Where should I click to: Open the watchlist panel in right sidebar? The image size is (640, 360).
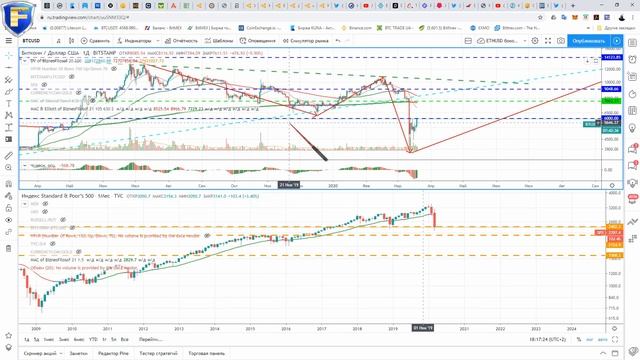click(632, 43)
